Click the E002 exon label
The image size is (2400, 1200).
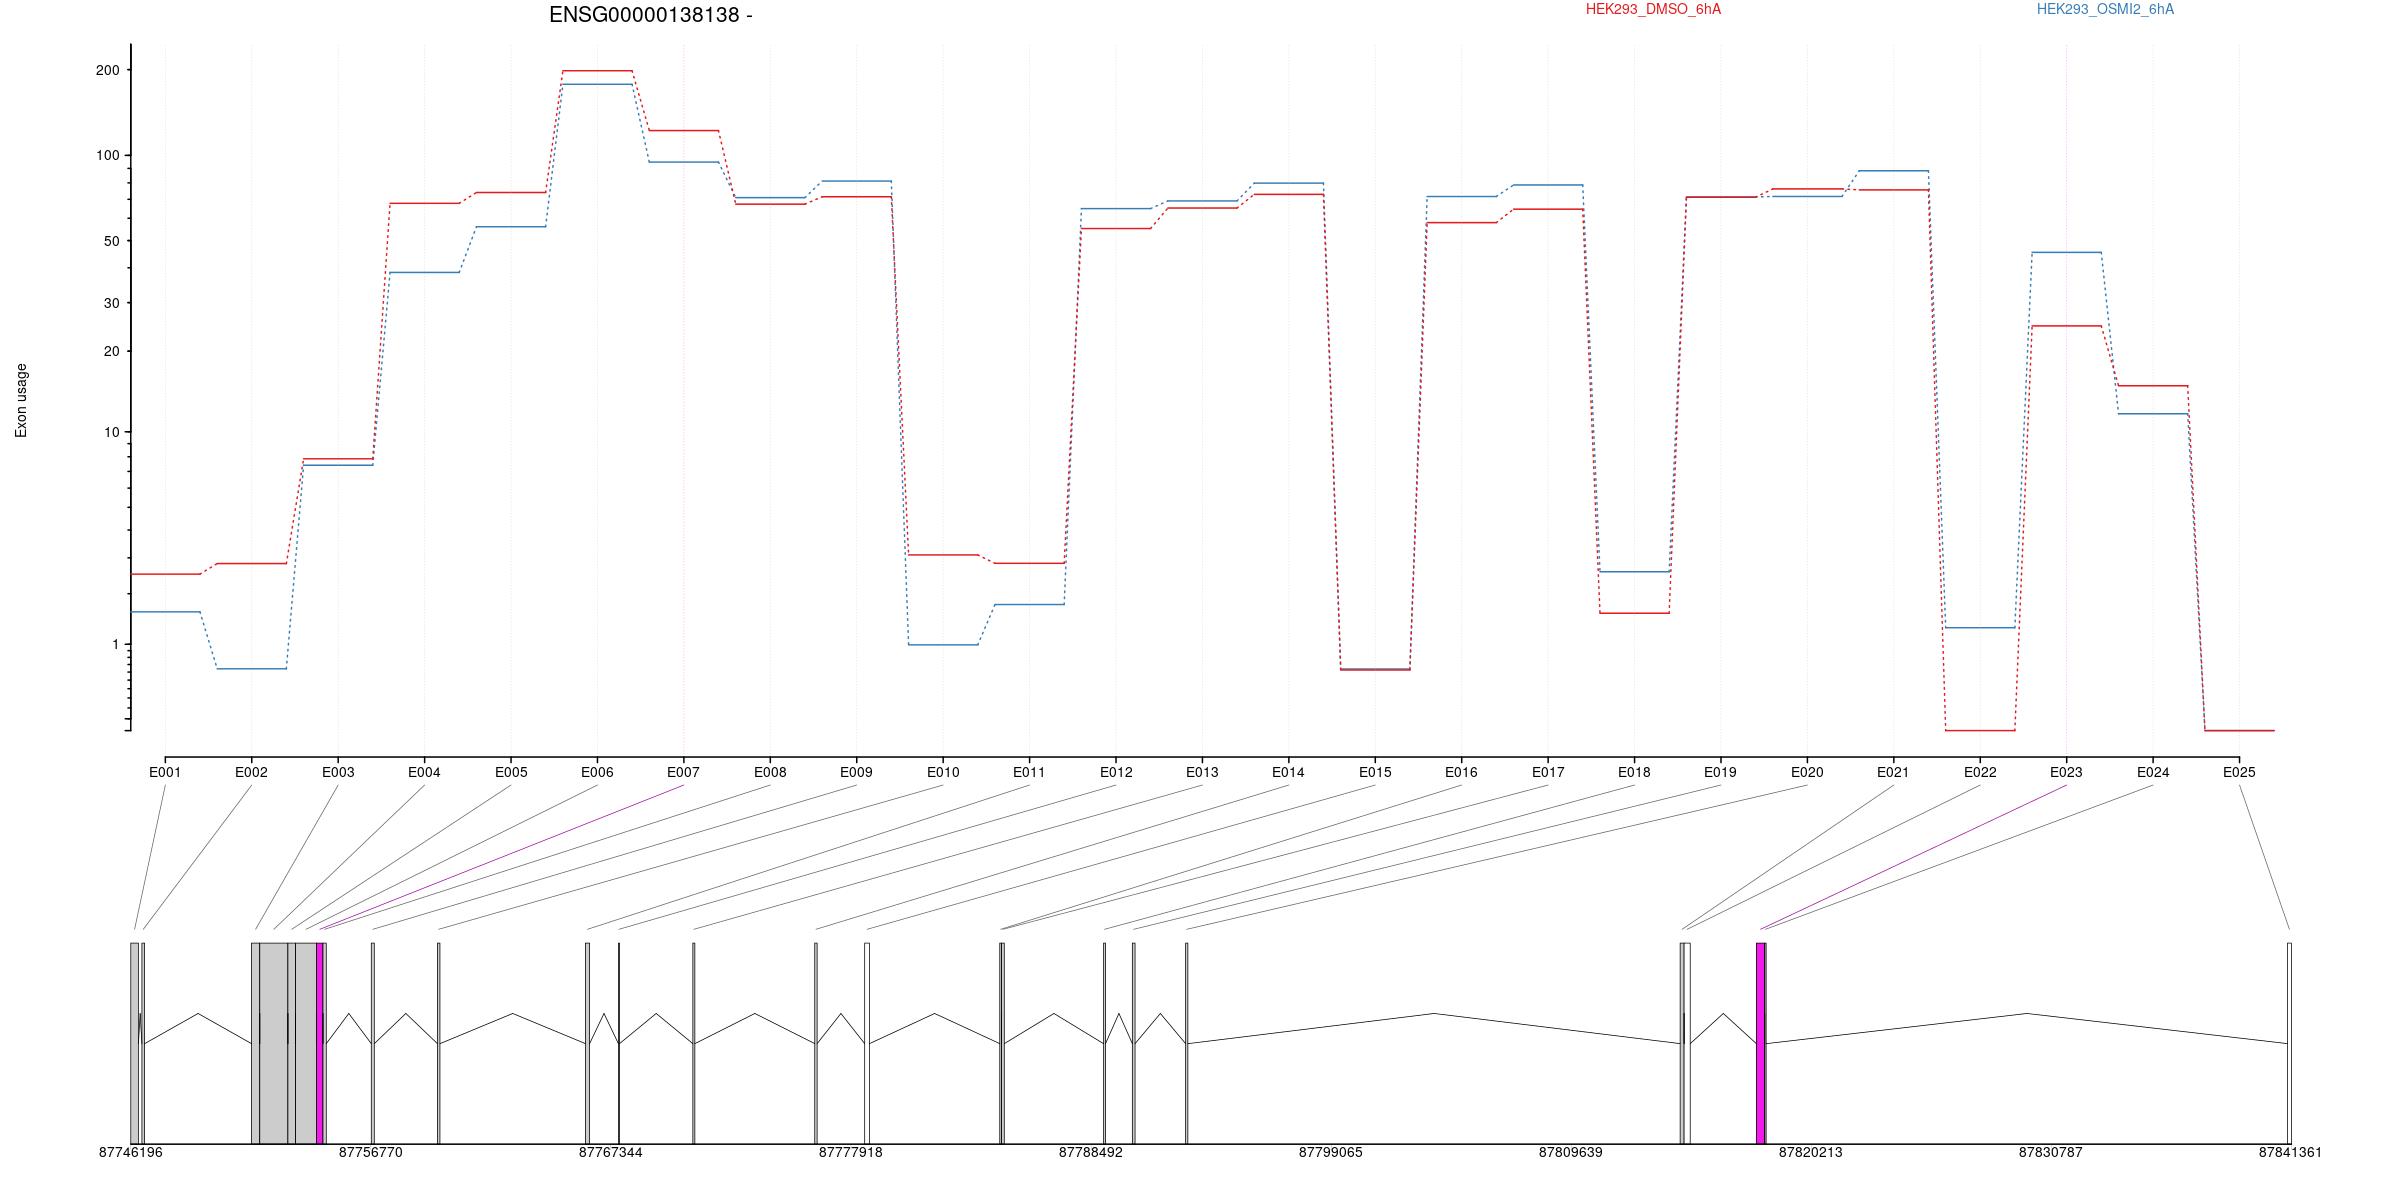point(251,772)
